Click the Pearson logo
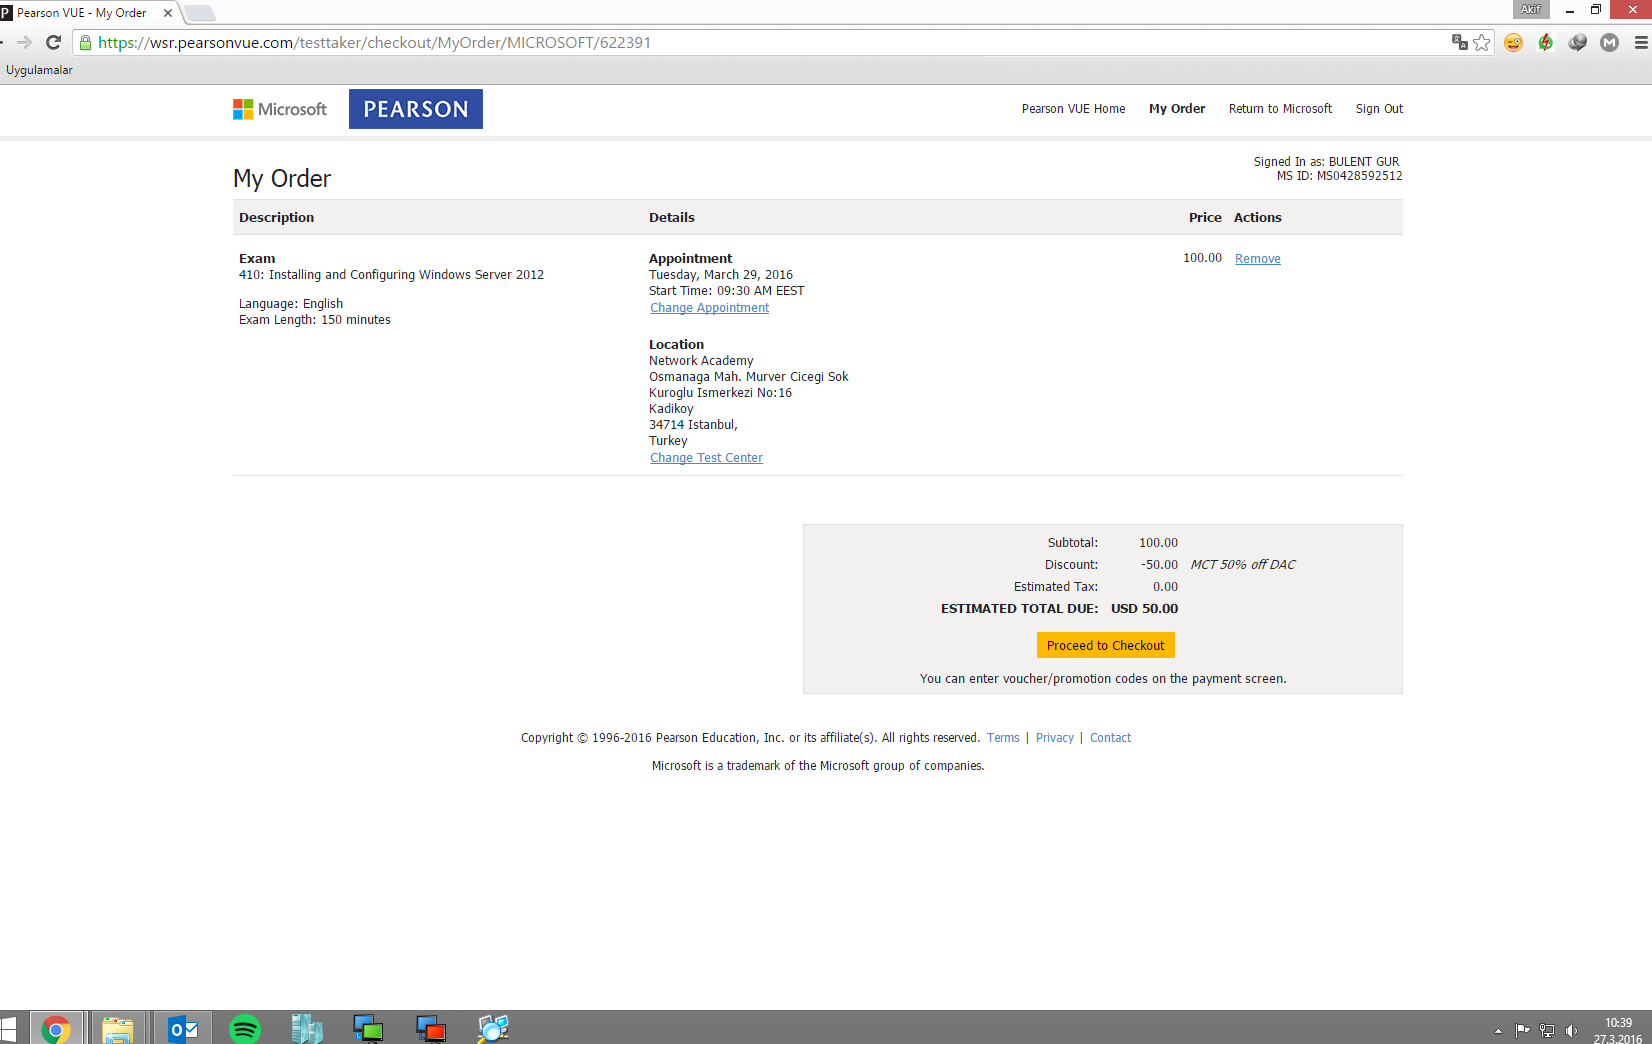Image resolution: width=1652 pixels, height=1044 pixels. [x=416, y=109]
